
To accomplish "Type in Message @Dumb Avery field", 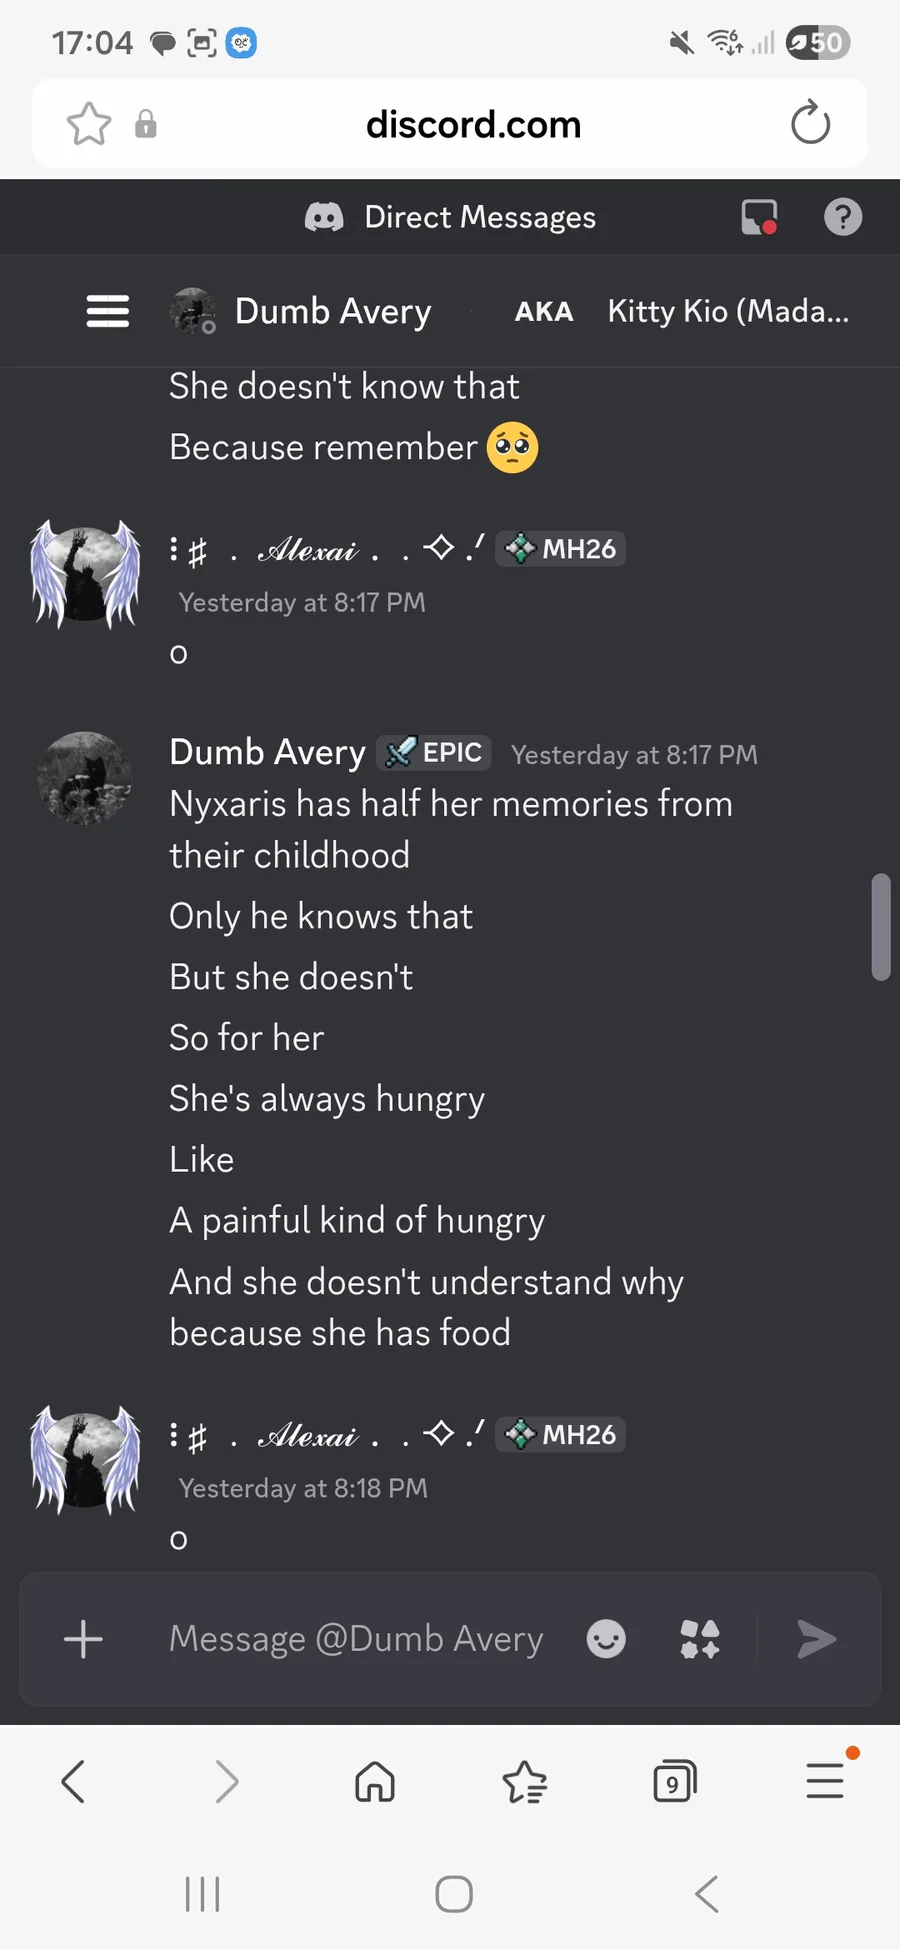I will pyautogui.click(x=356, y=1639).
